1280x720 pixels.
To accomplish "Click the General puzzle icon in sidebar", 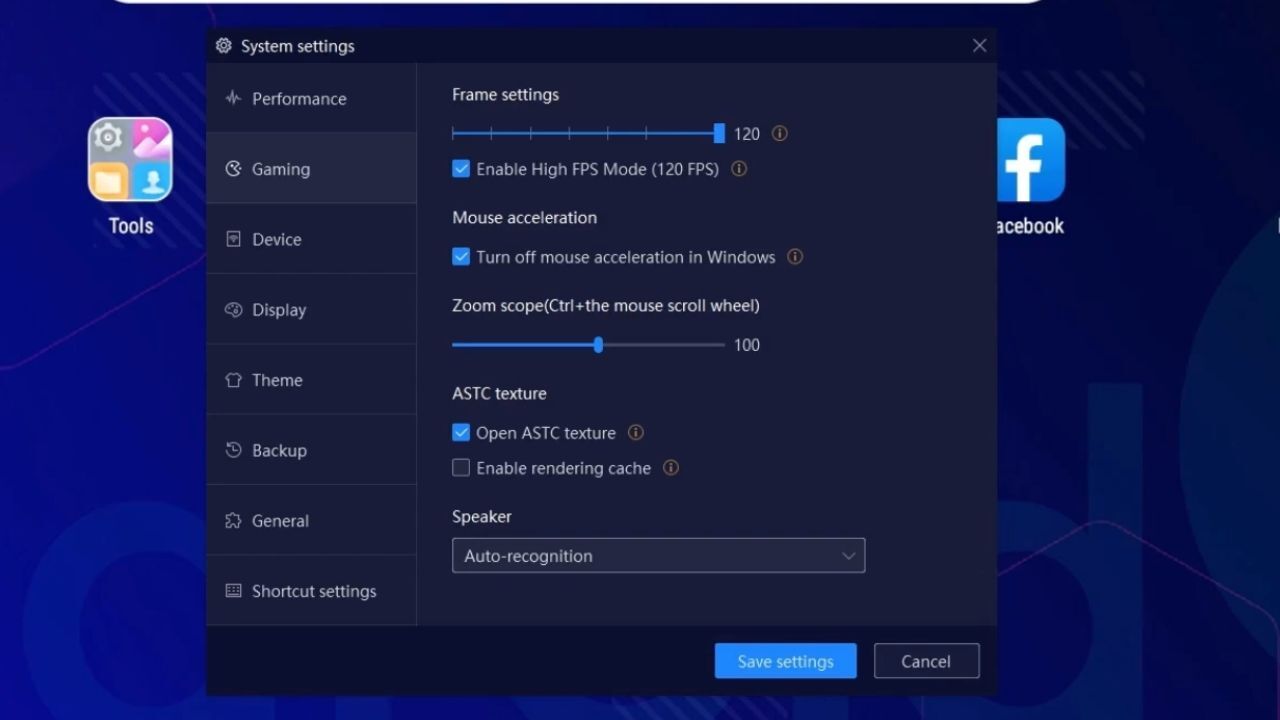I will click(233, 521).
